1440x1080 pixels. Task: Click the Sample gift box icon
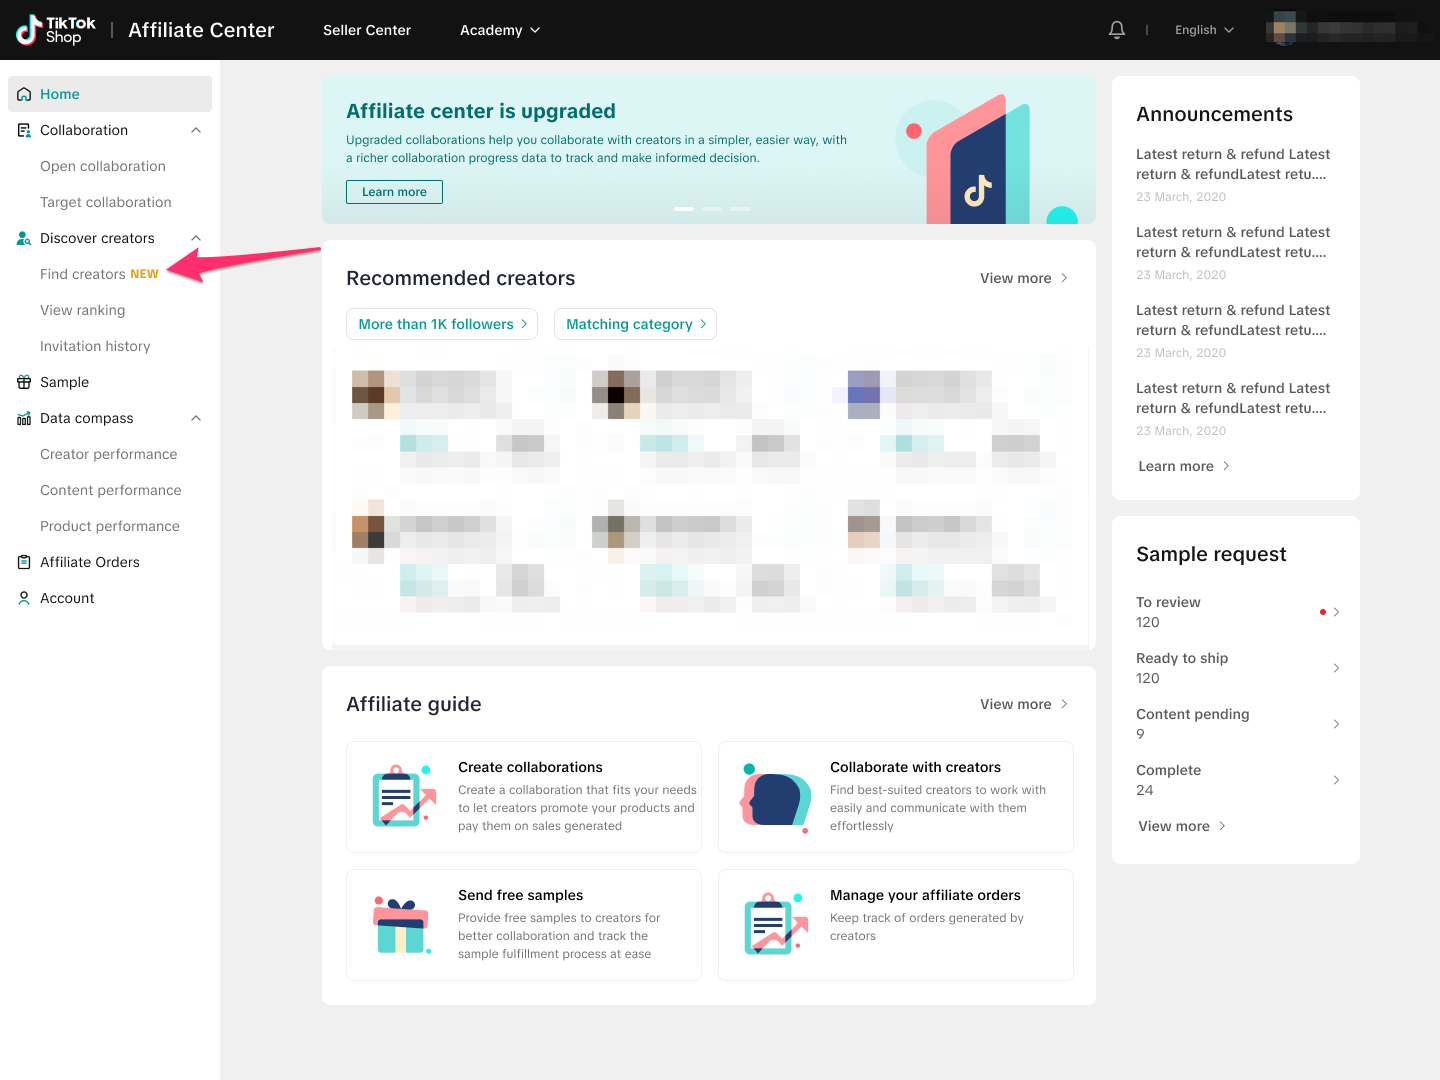[x=24, y=382]
